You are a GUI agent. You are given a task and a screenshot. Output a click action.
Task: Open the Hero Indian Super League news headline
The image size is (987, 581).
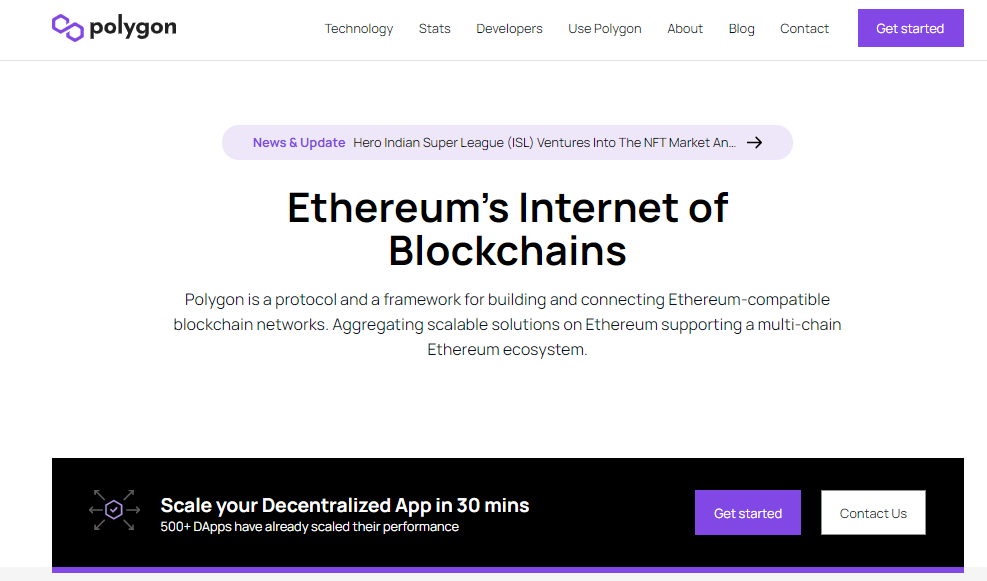[544, 143]
